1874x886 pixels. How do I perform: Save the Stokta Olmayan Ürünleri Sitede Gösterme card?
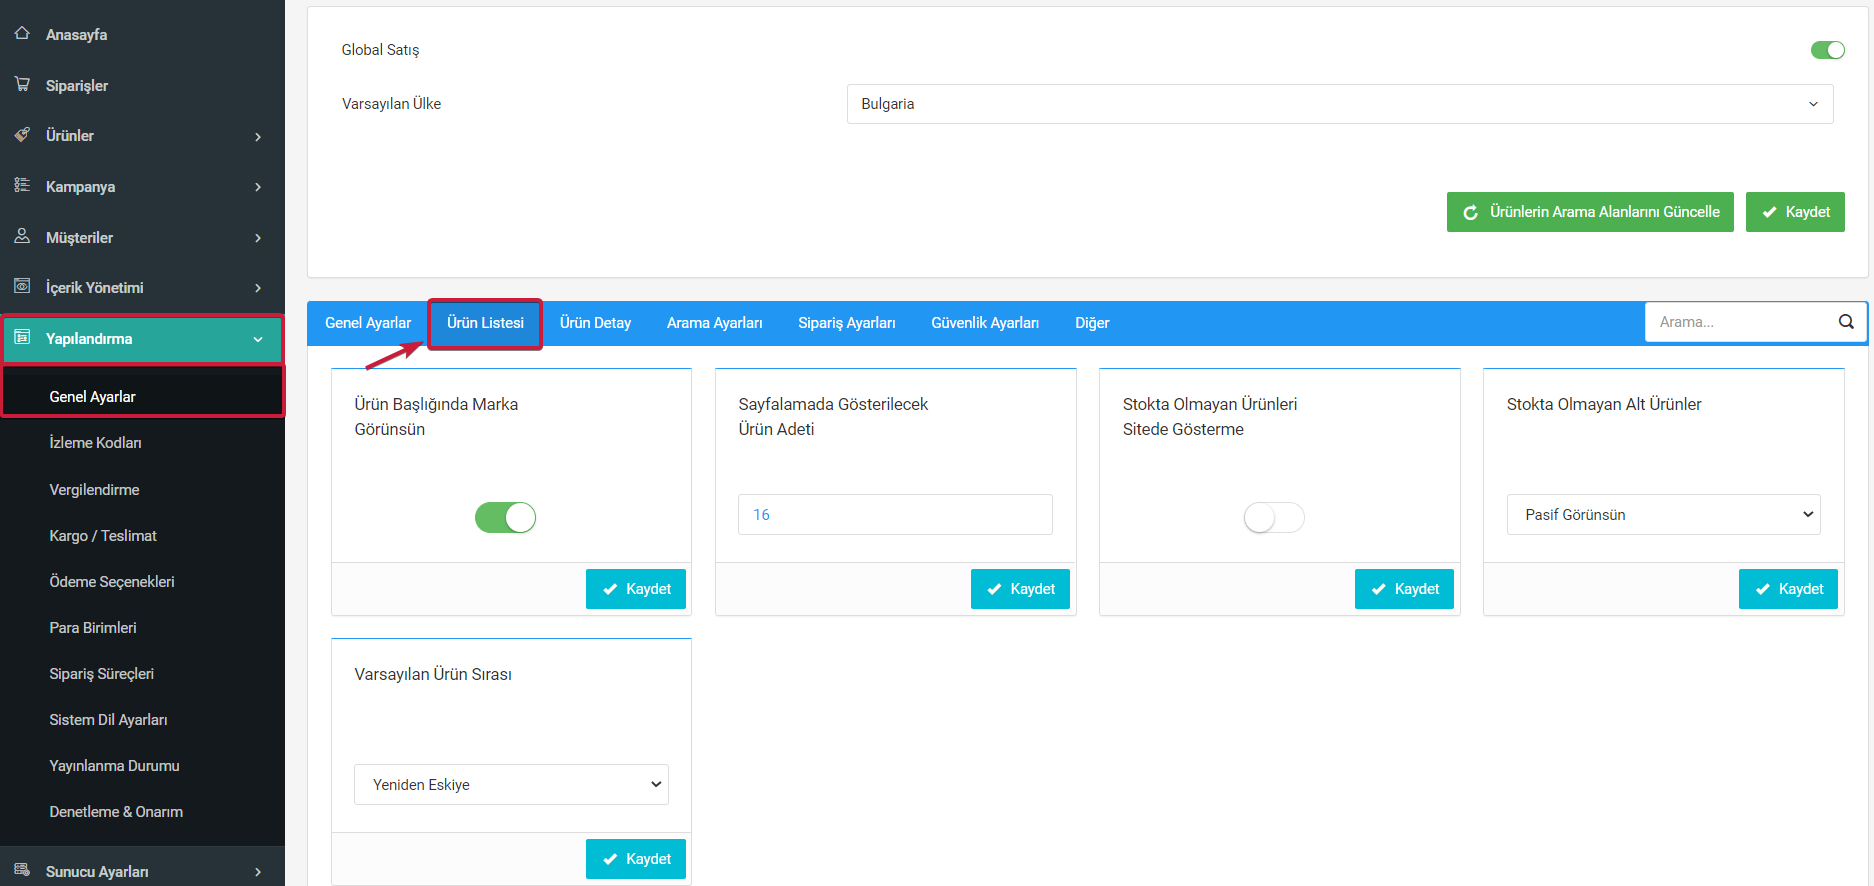tap(1404, 589)
